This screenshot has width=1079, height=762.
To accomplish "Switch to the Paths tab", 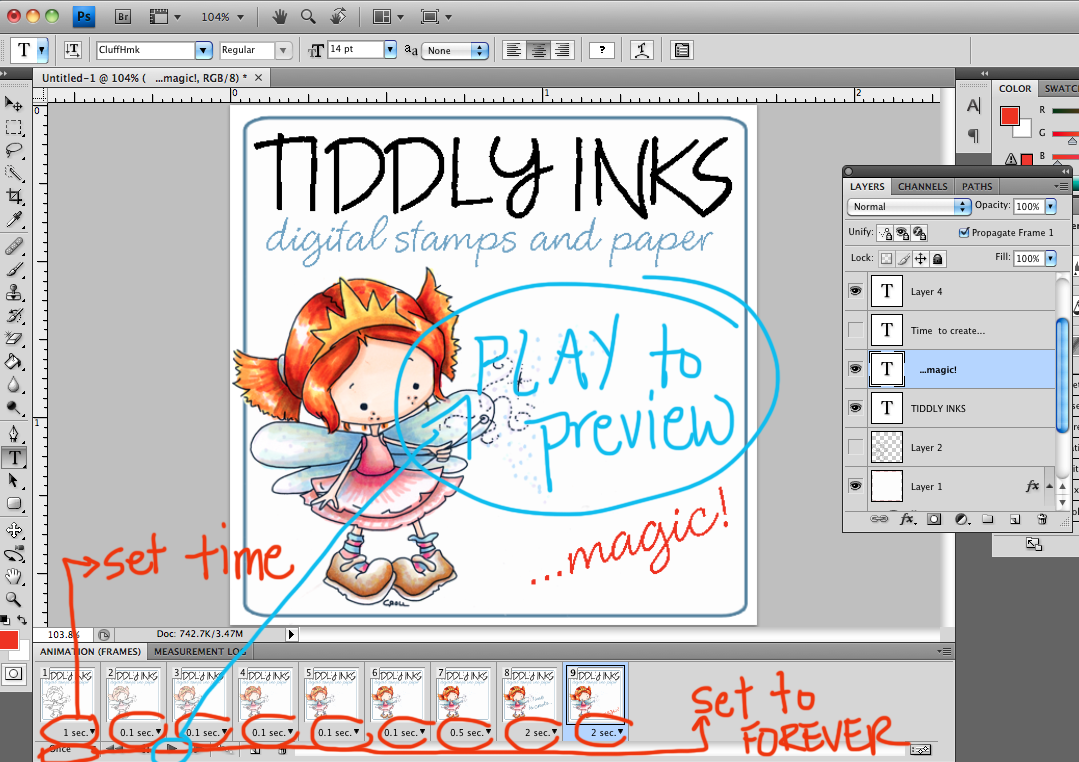I will [977, 187].
